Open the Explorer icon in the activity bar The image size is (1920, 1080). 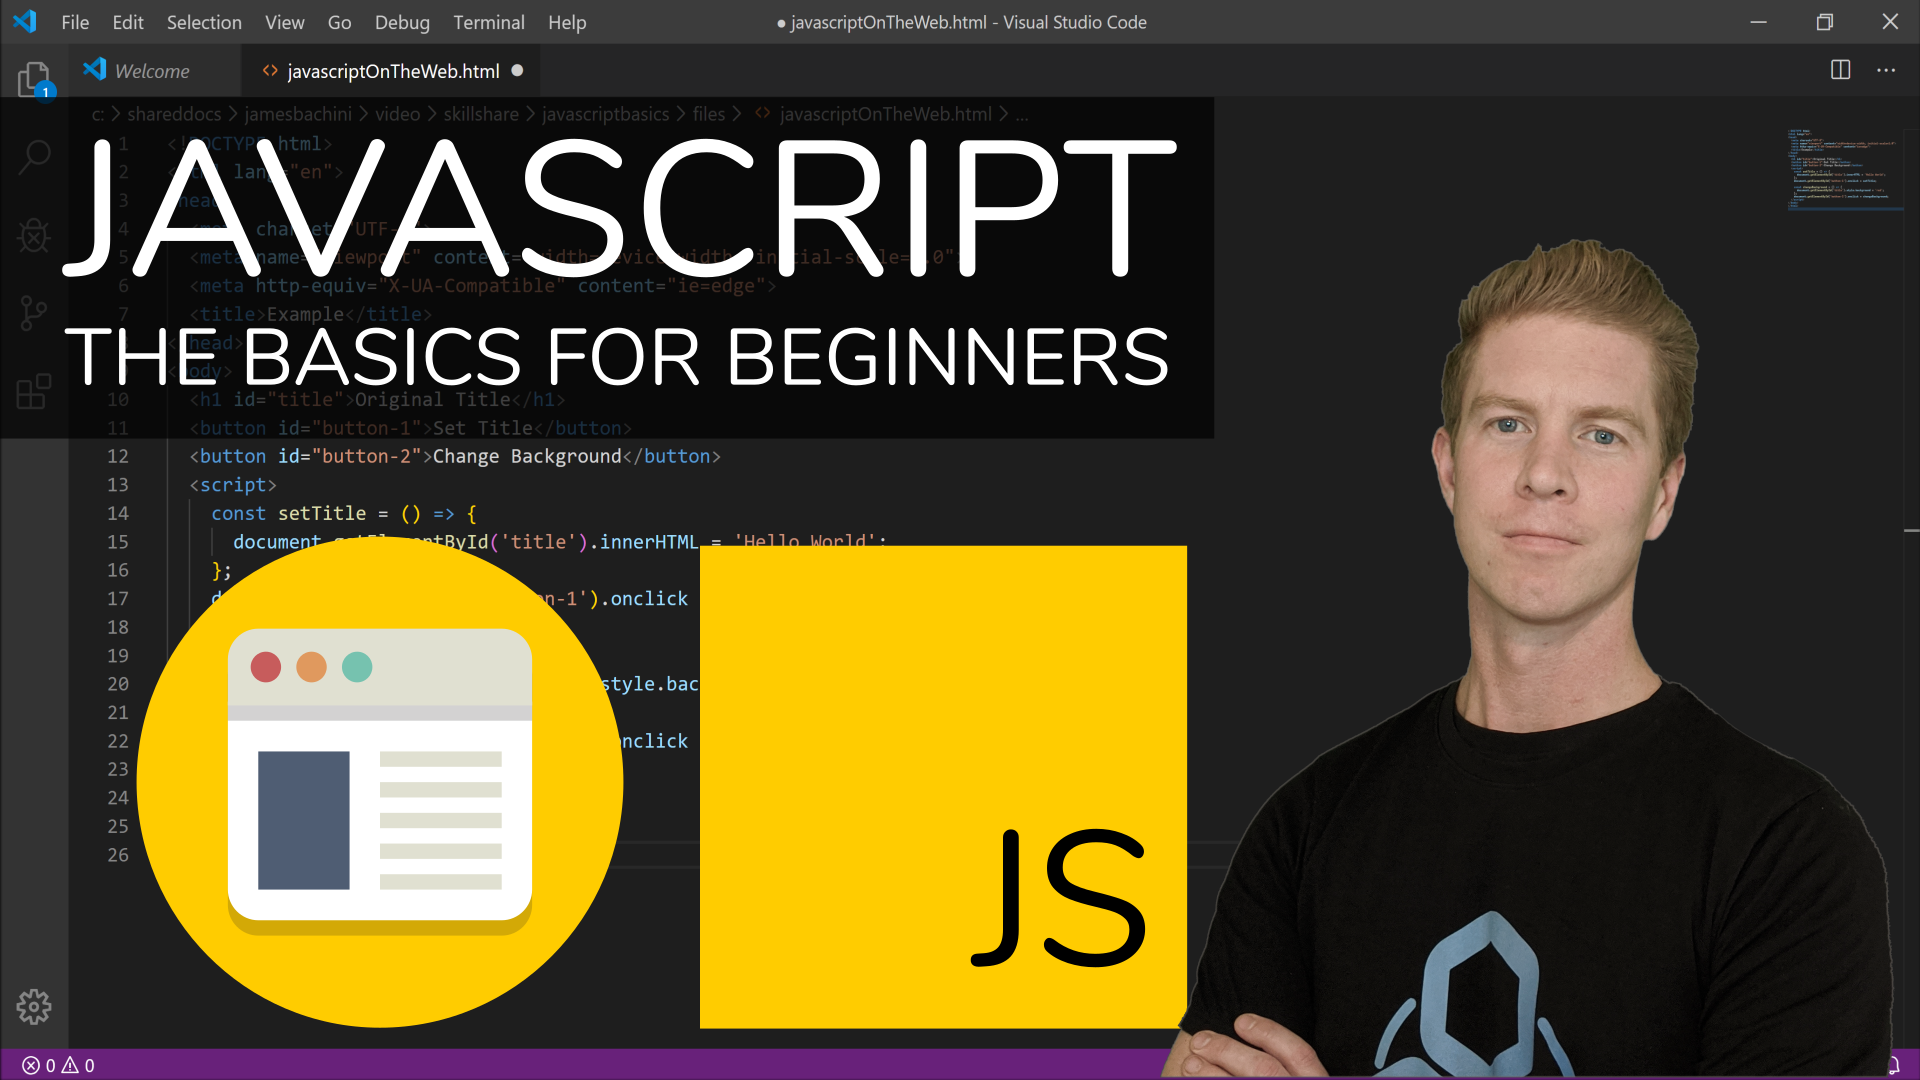point(34,78)
